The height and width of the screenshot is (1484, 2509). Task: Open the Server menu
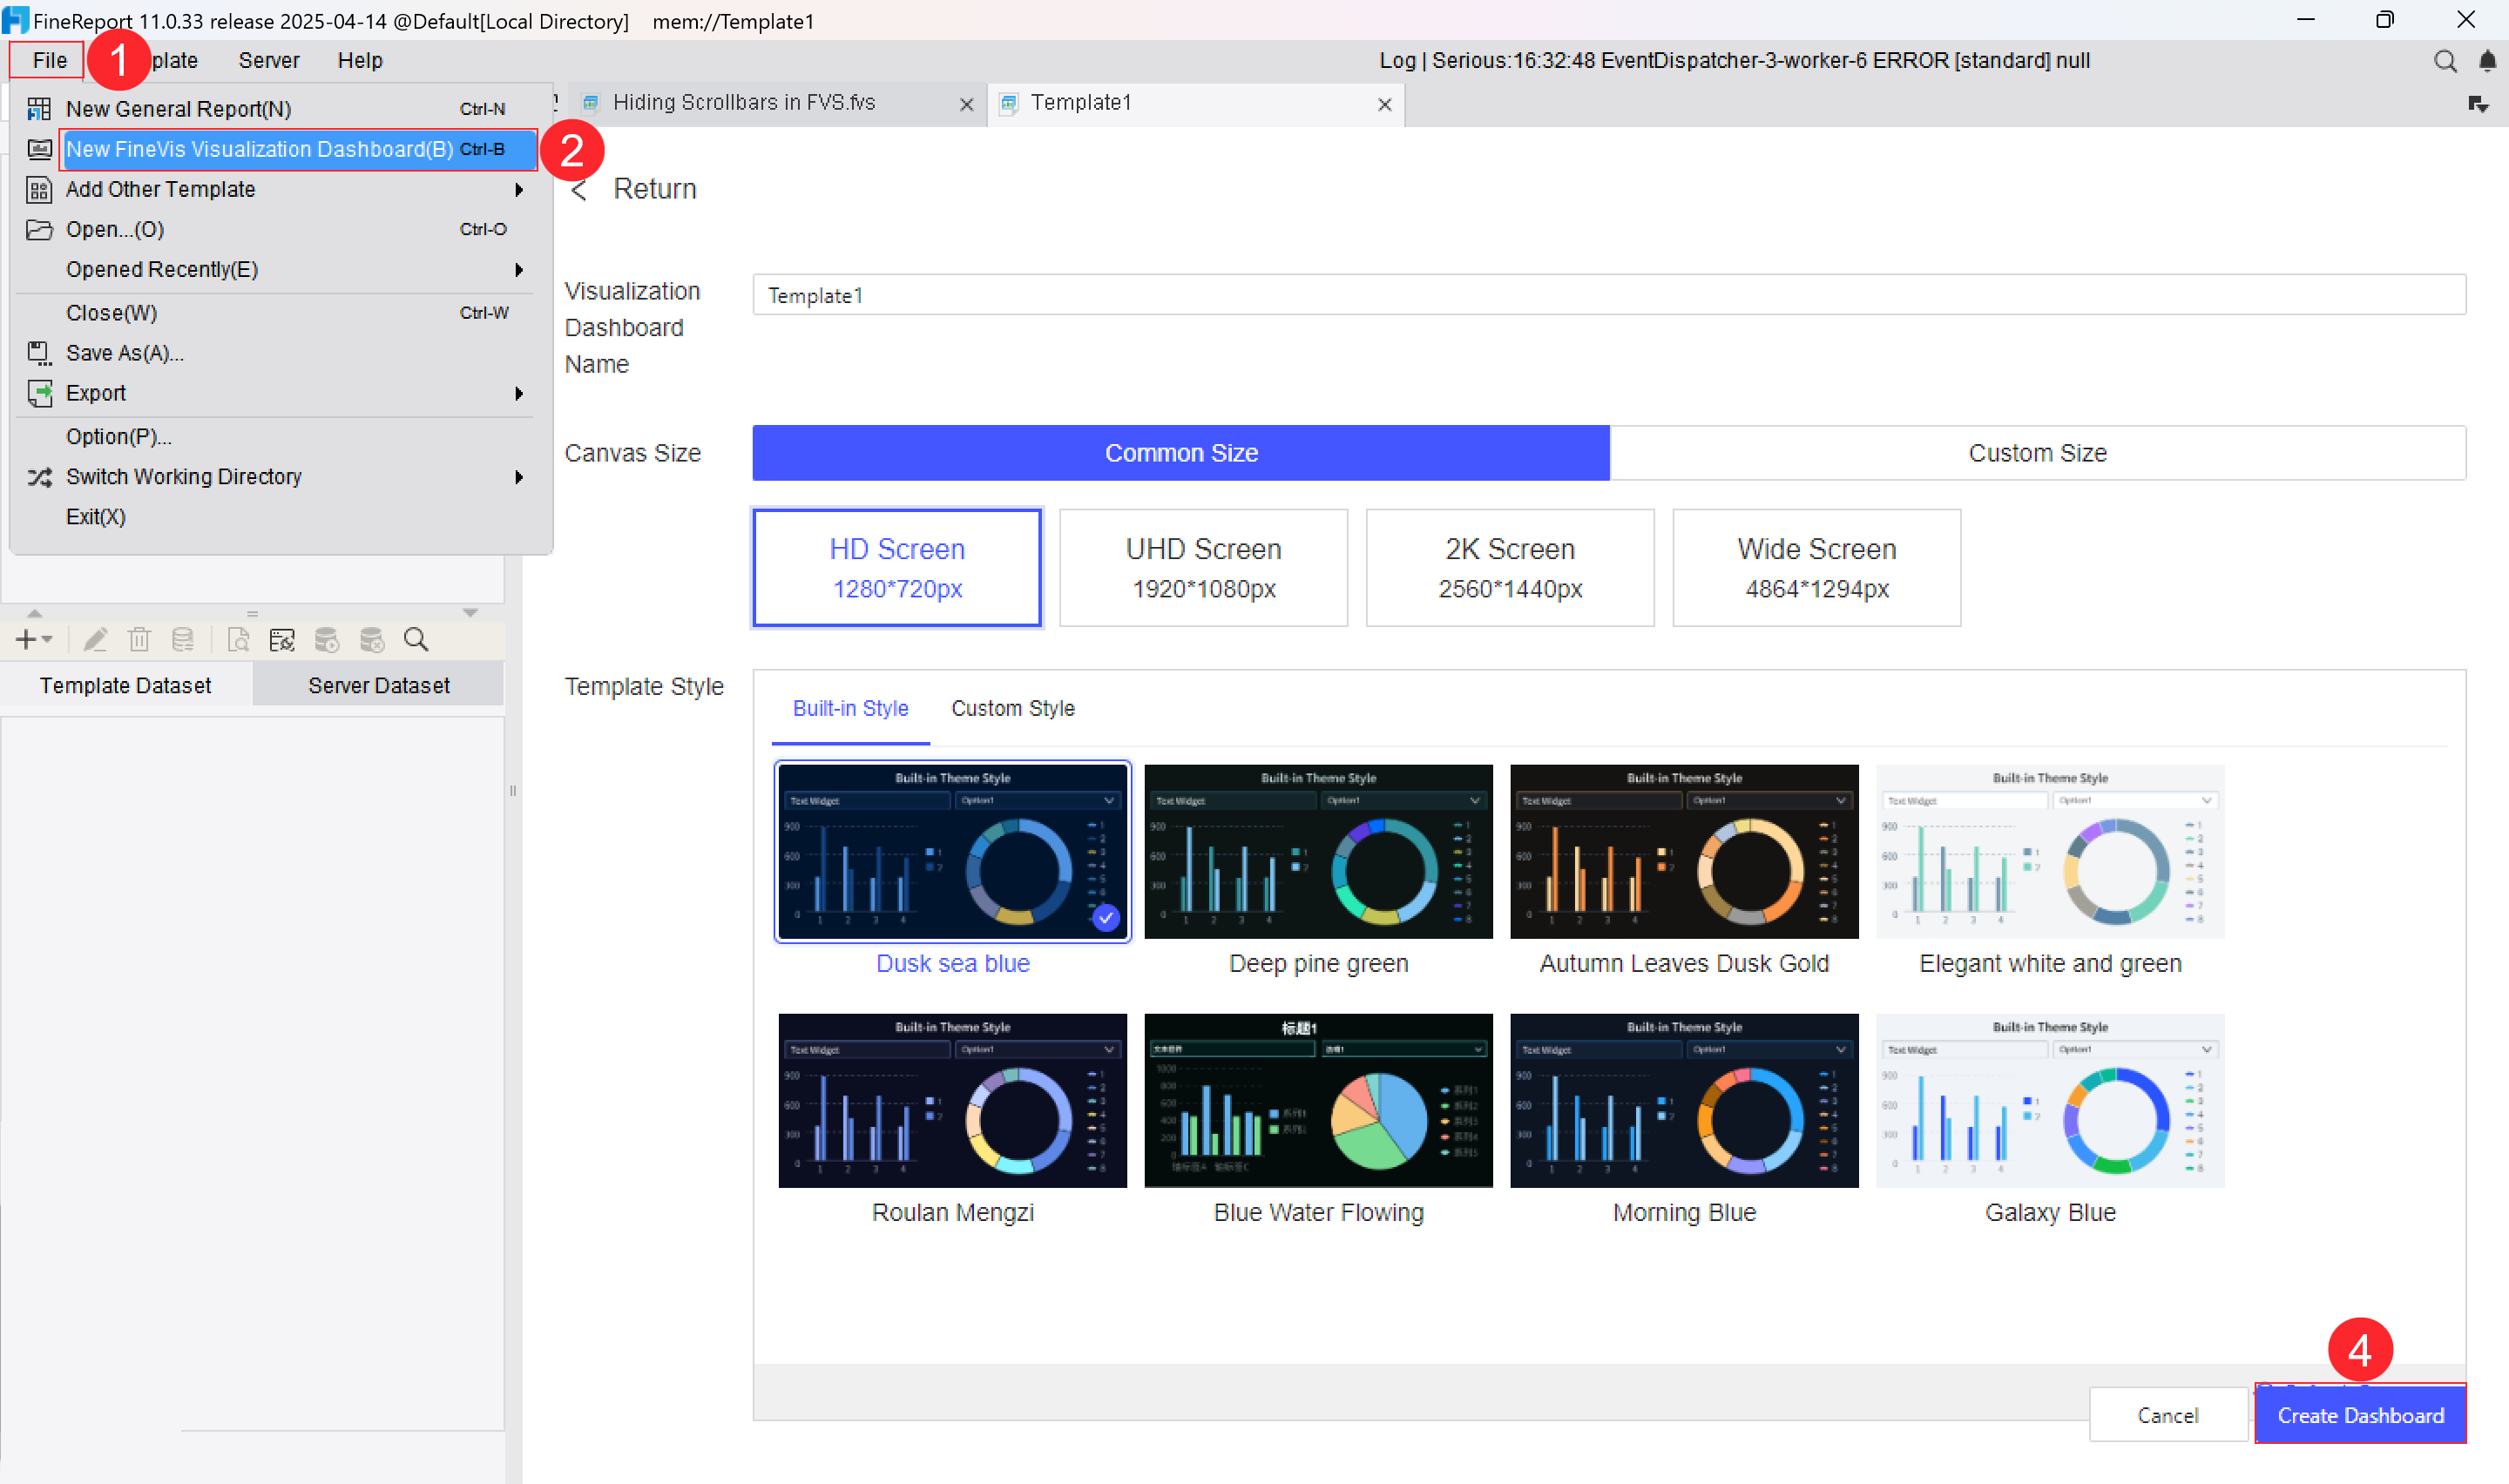pos(268,60)
